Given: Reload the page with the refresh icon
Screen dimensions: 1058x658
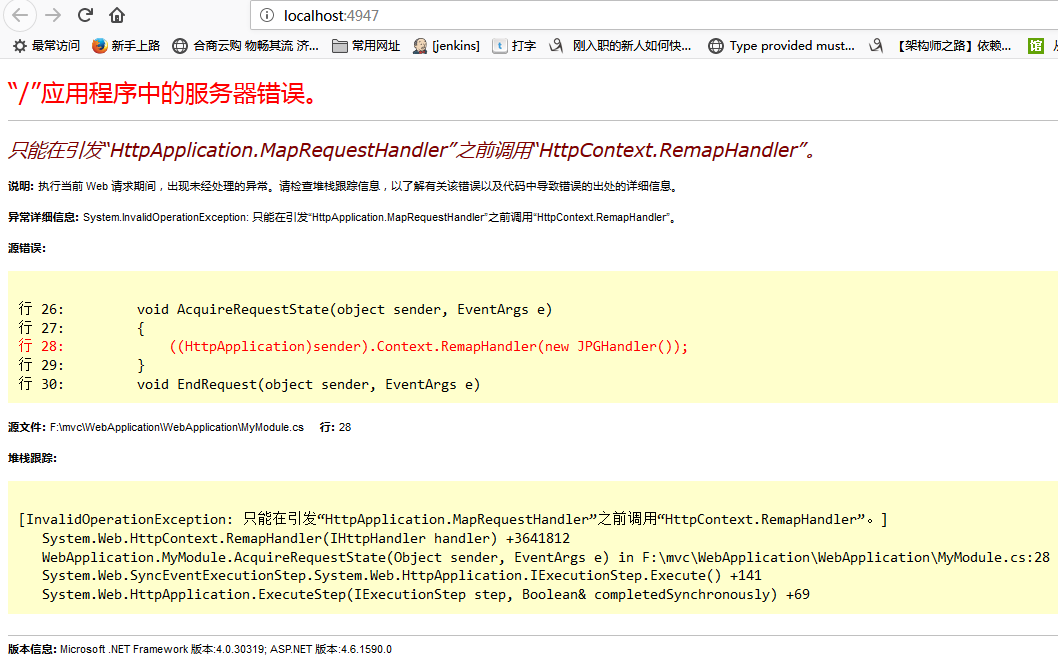Looking at the screenshot, I should coord(85,15).
